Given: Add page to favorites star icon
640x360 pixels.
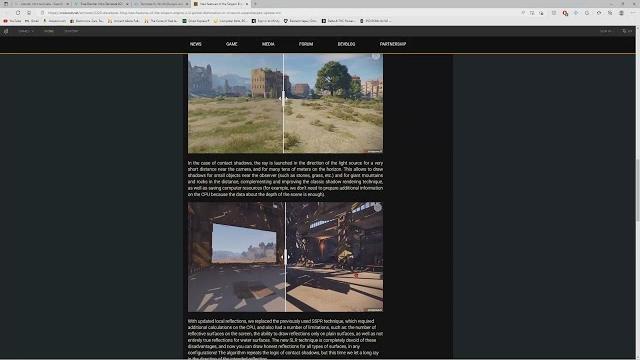Looking at the screenshot, I should click(541, 13).
